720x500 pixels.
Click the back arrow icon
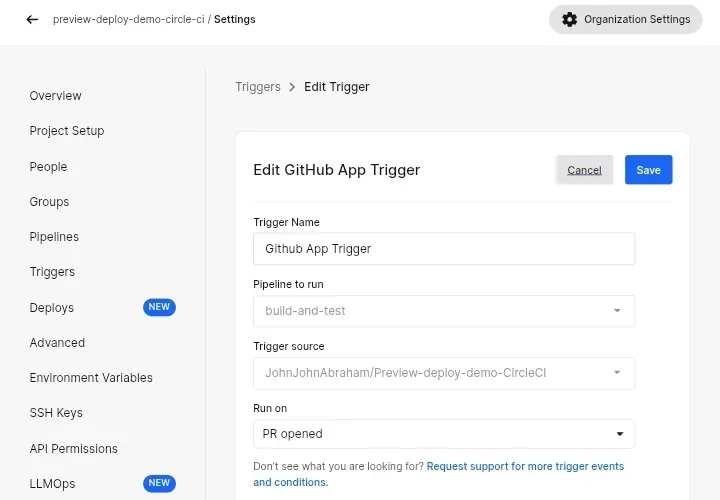tap(32, 19)
